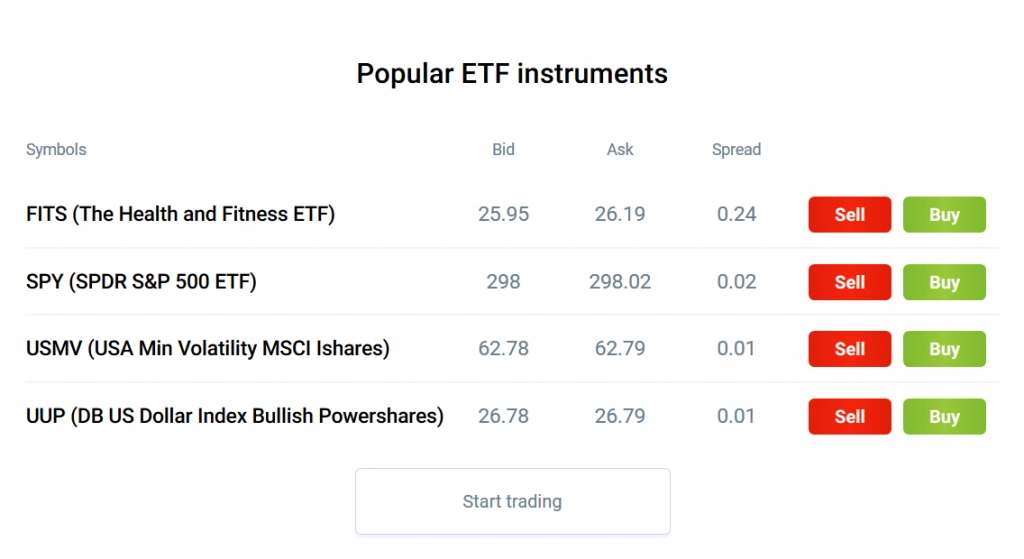The height and width of the screenshot is (559, 1024).
Task: Buy USMV USA Min Volatility ETF
Action: (x=944, y=349)
